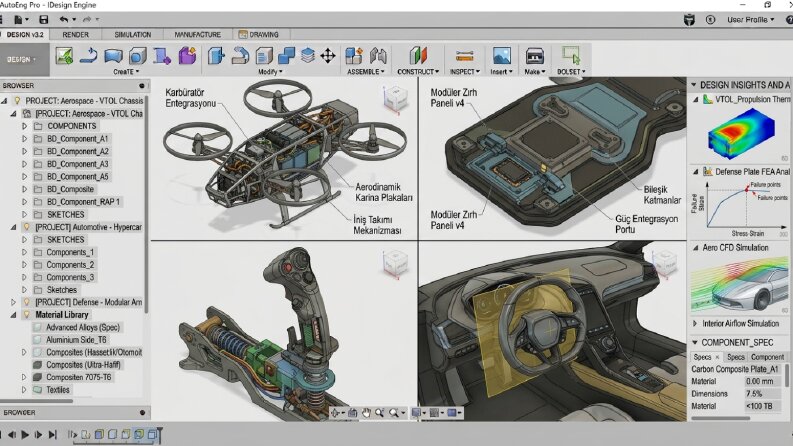Click the Undo arrow icon
The image size is (793, 446).
coord(64,19)
